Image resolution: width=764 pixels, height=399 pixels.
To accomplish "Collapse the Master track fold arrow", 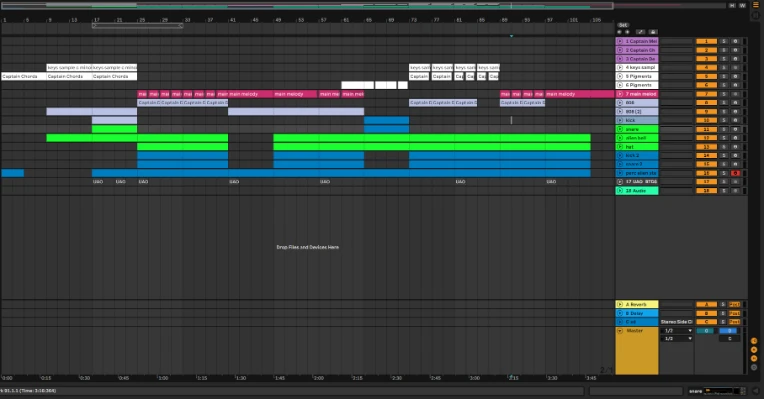I will [620, 331].
